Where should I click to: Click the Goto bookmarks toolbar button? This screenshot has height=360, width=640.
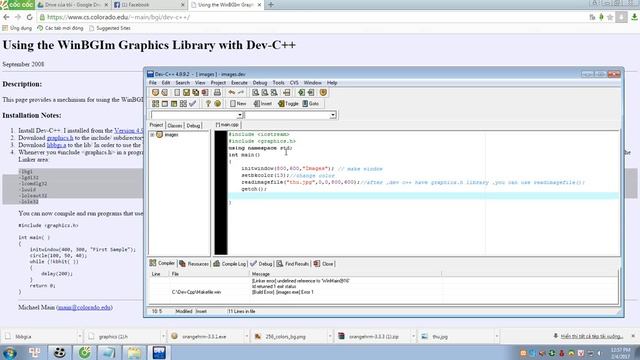(311, 104)
